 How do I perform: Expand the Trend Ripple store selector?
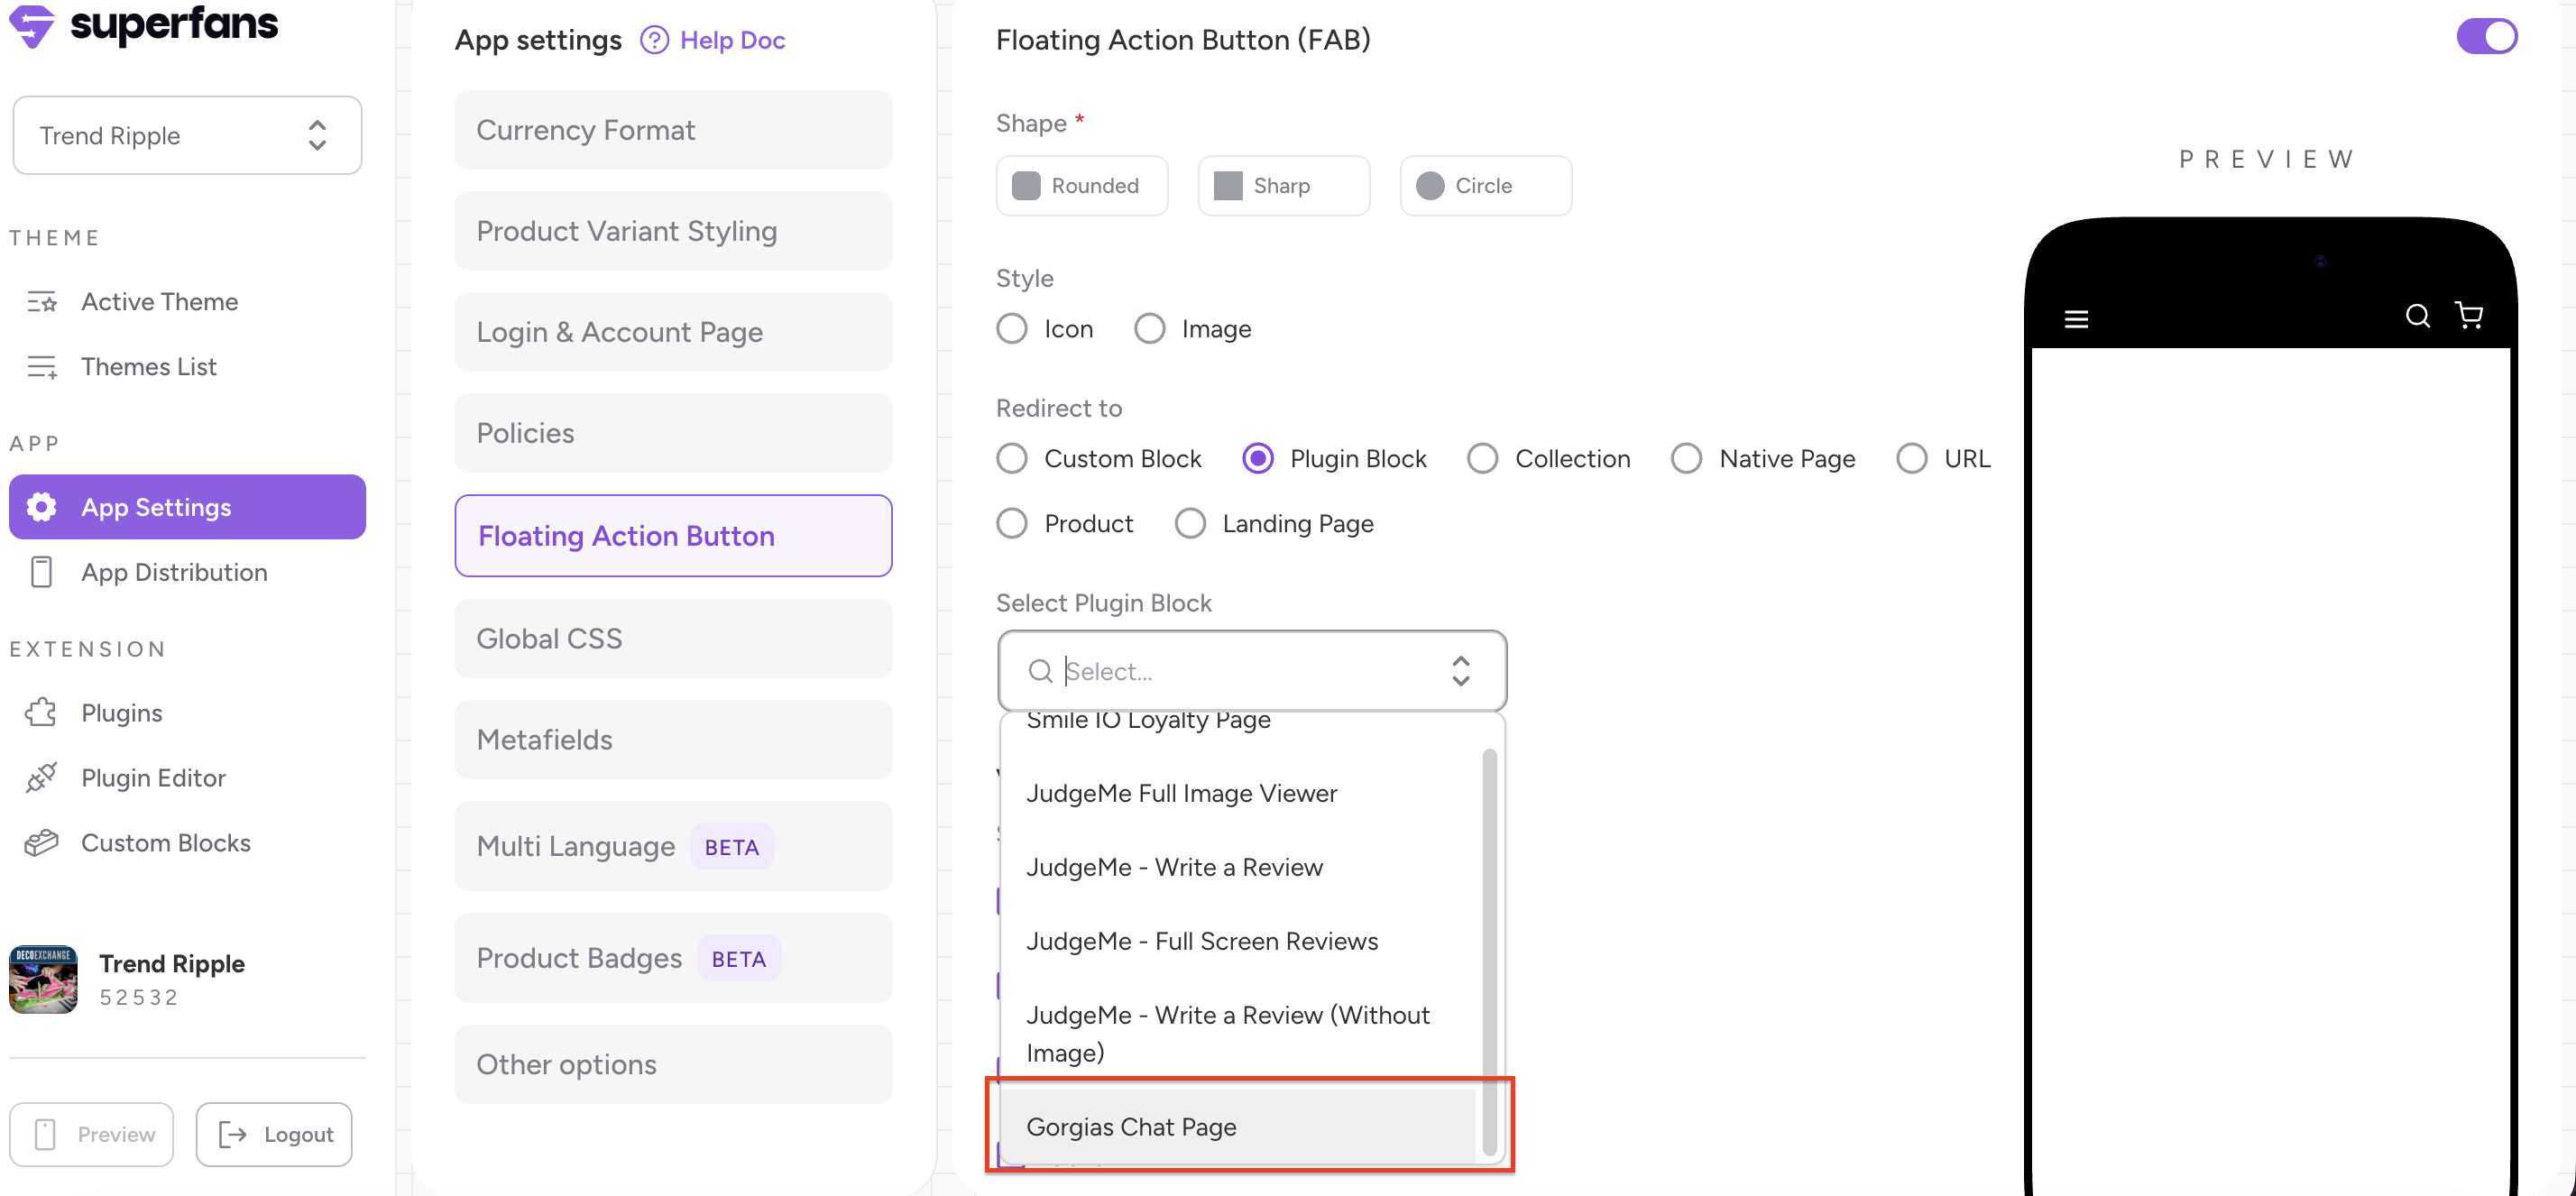pos(187,136)
